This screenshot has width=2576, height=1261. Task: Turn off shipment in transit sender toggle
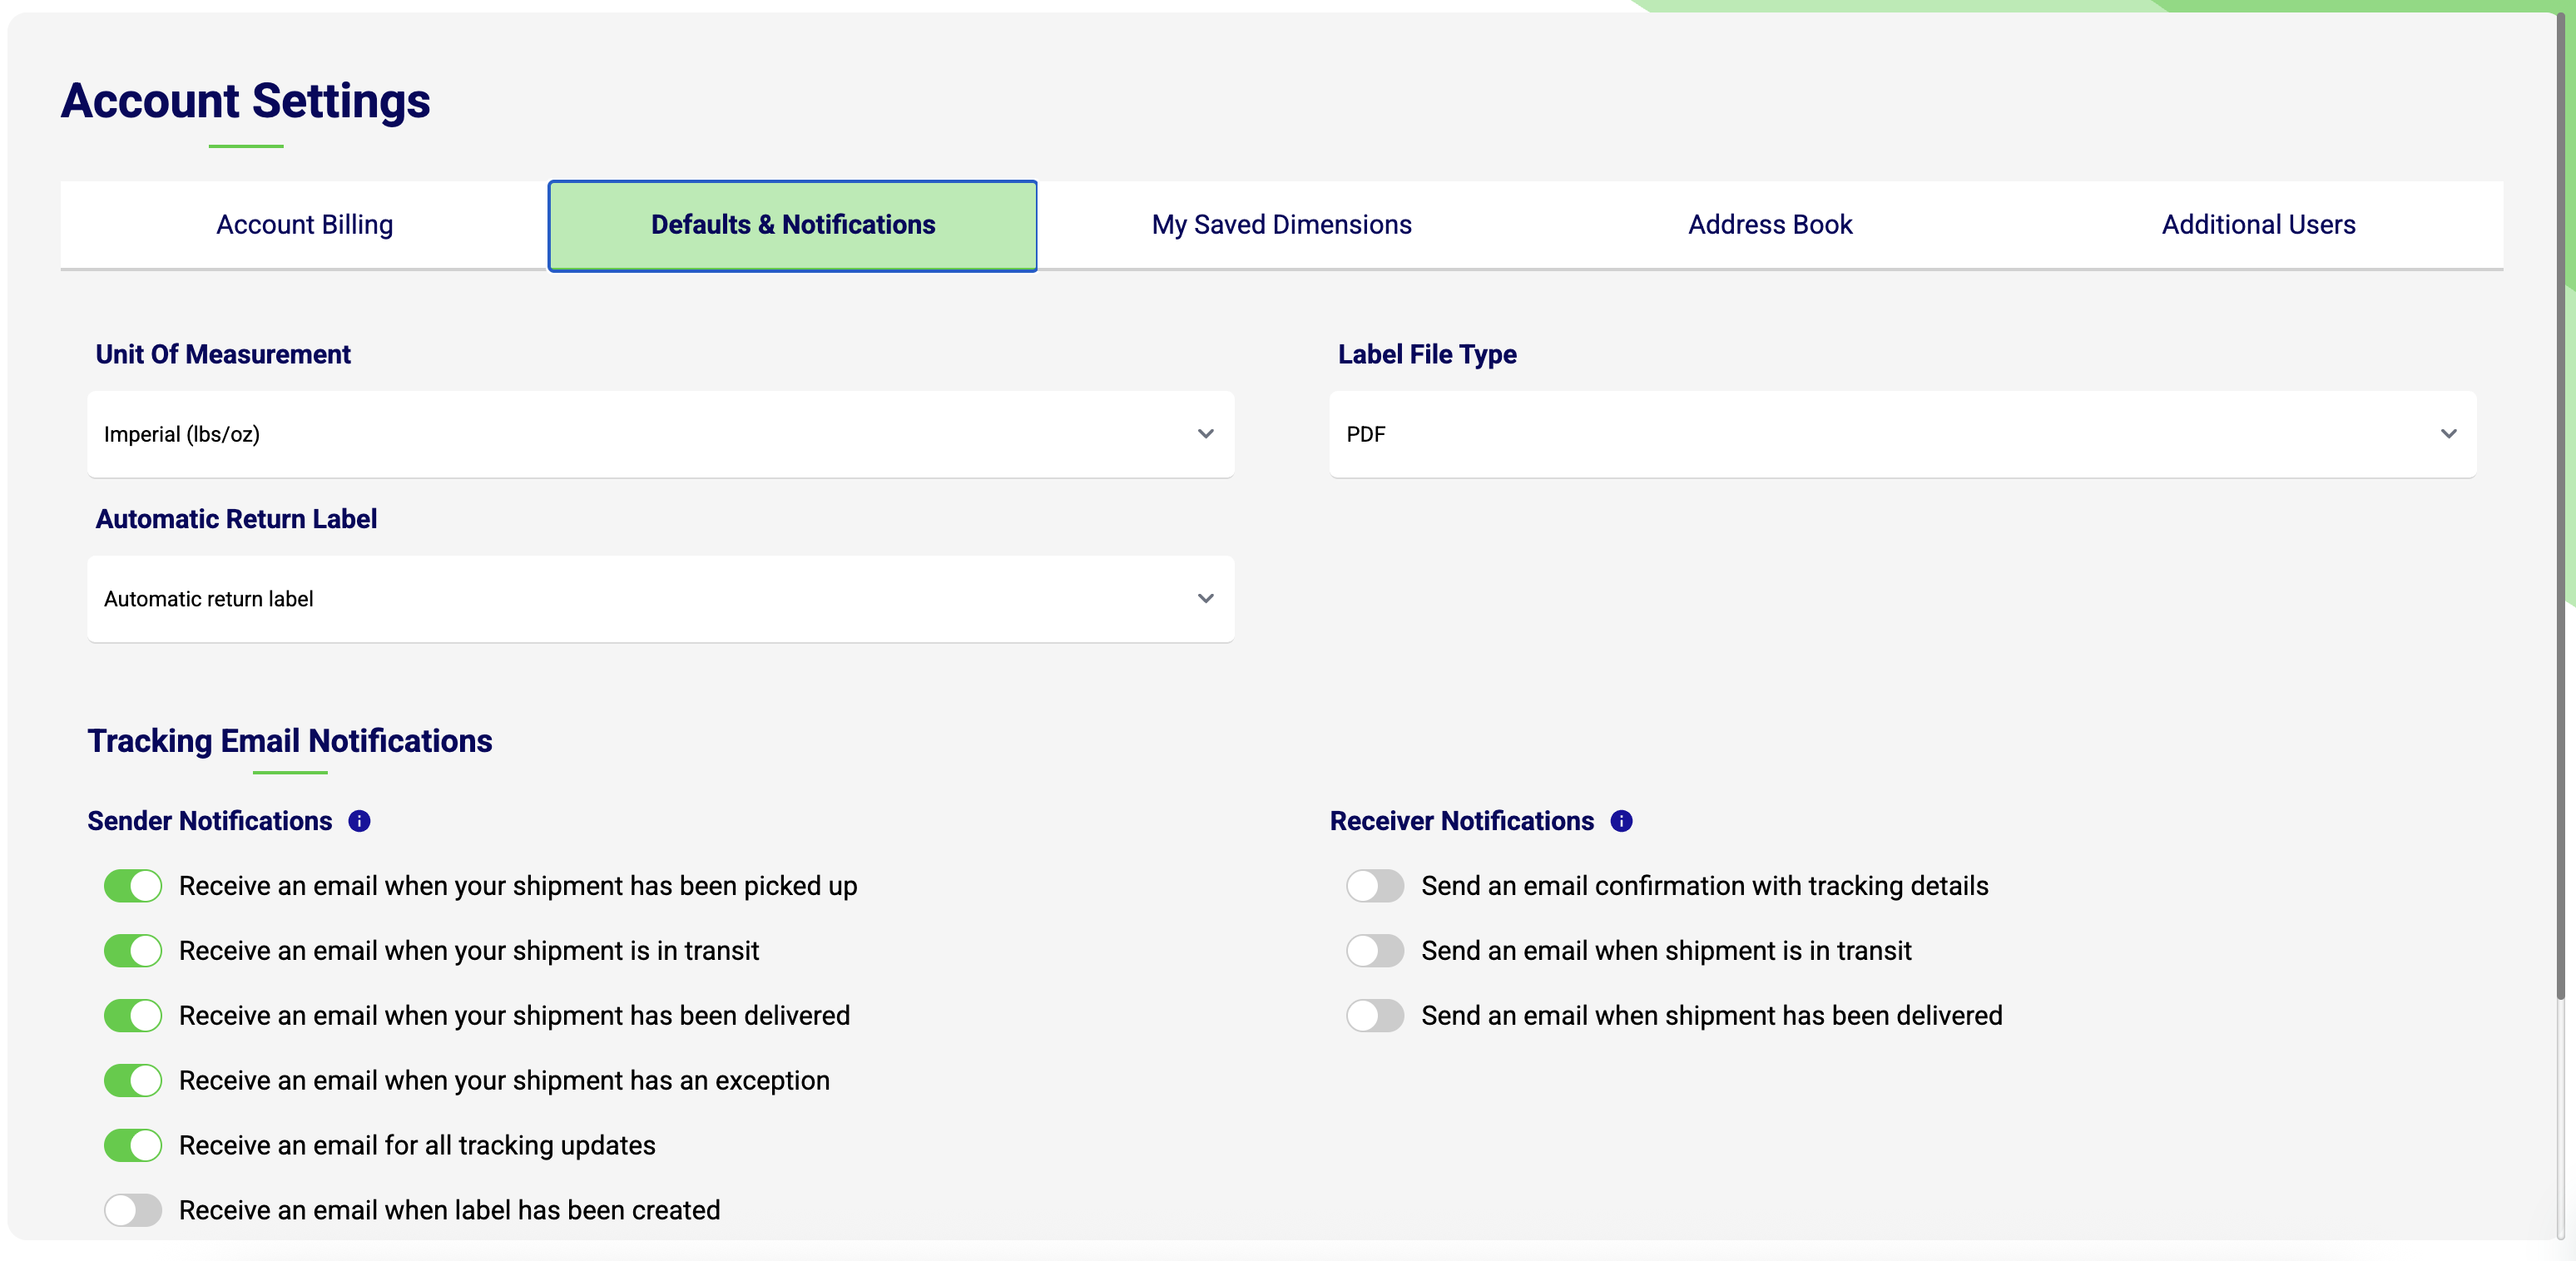point(133,951)
